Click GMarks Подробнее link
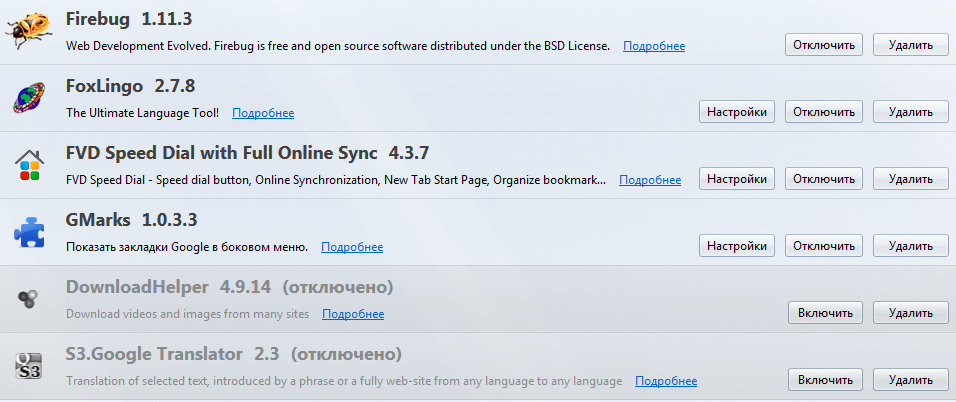956x402 pixels. point(352,247)
